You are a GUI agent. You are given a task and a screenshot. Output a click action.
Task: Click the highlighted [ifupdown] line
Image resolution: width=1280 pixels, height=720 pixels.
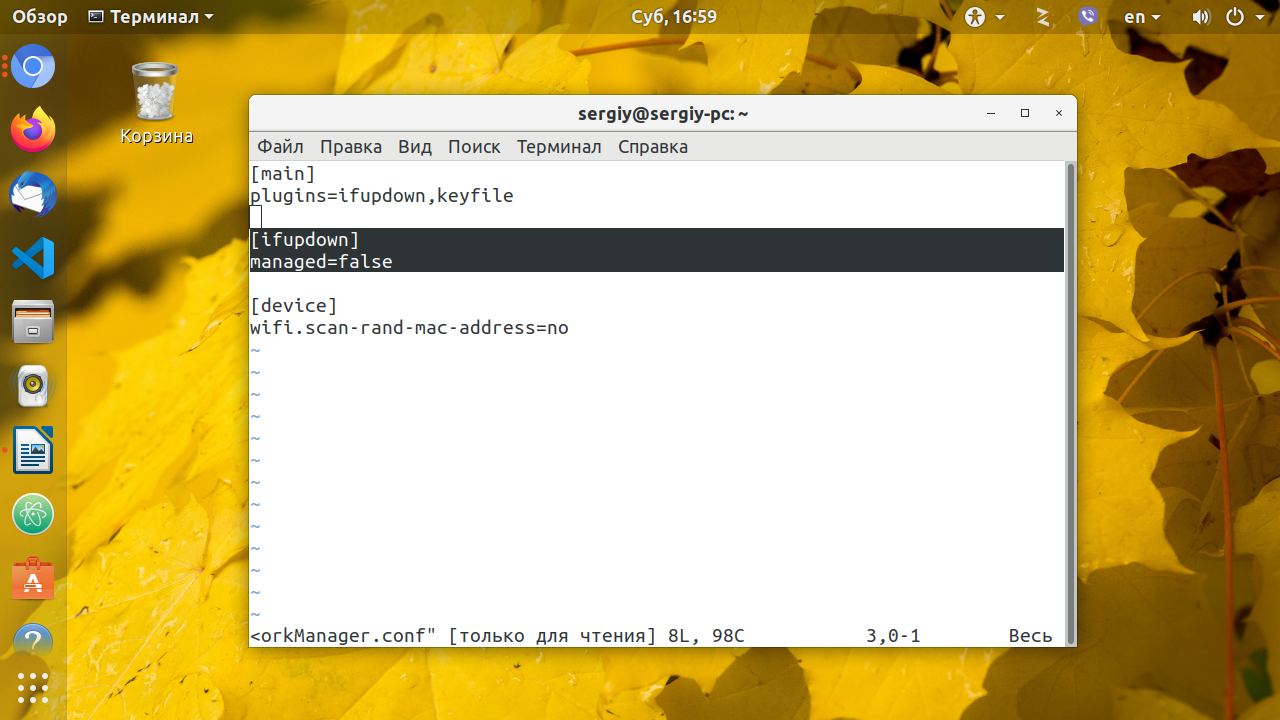coord(305,240)
